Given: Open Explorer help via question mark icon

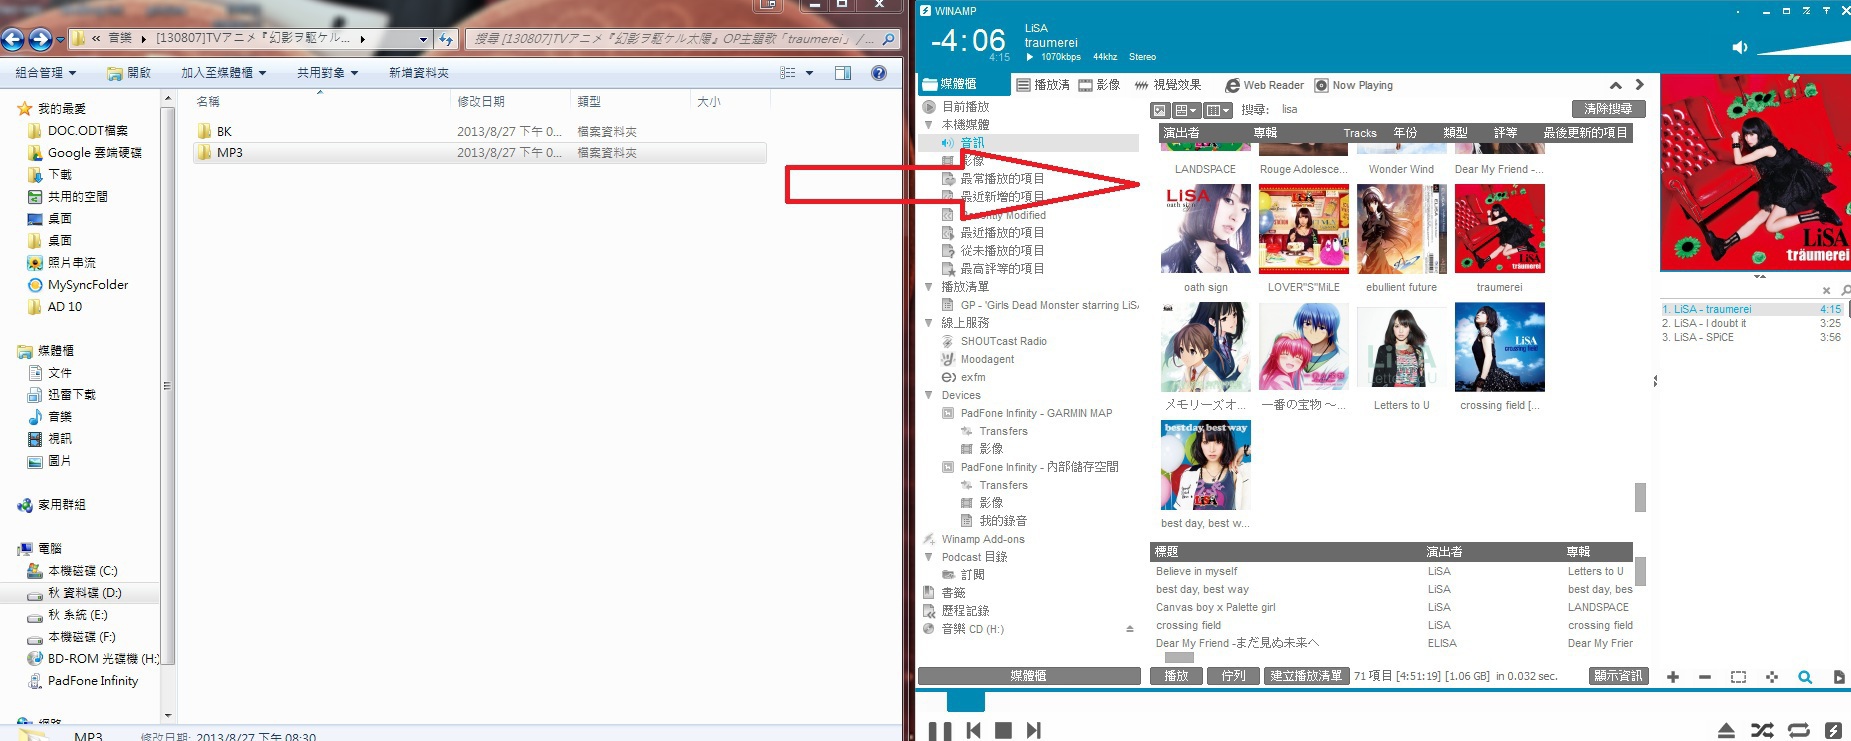Looking at the screenshot, I should tap(879, 72).
